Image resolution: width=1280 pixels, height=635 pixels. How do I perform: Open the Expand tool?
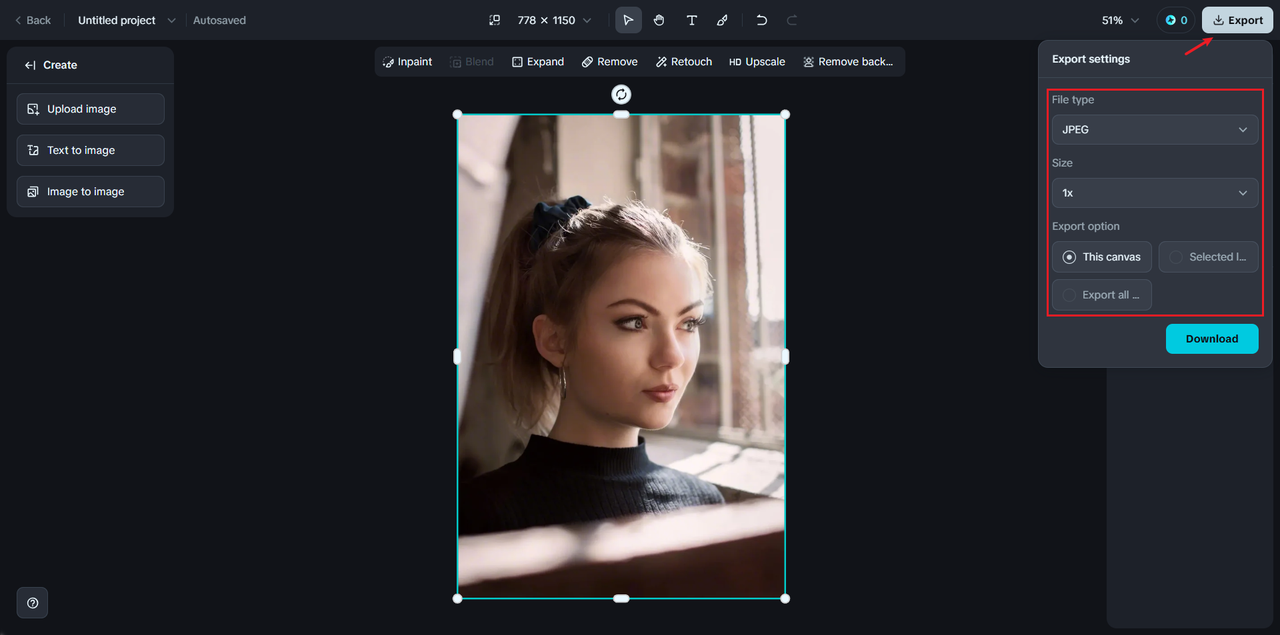[538, 62]
